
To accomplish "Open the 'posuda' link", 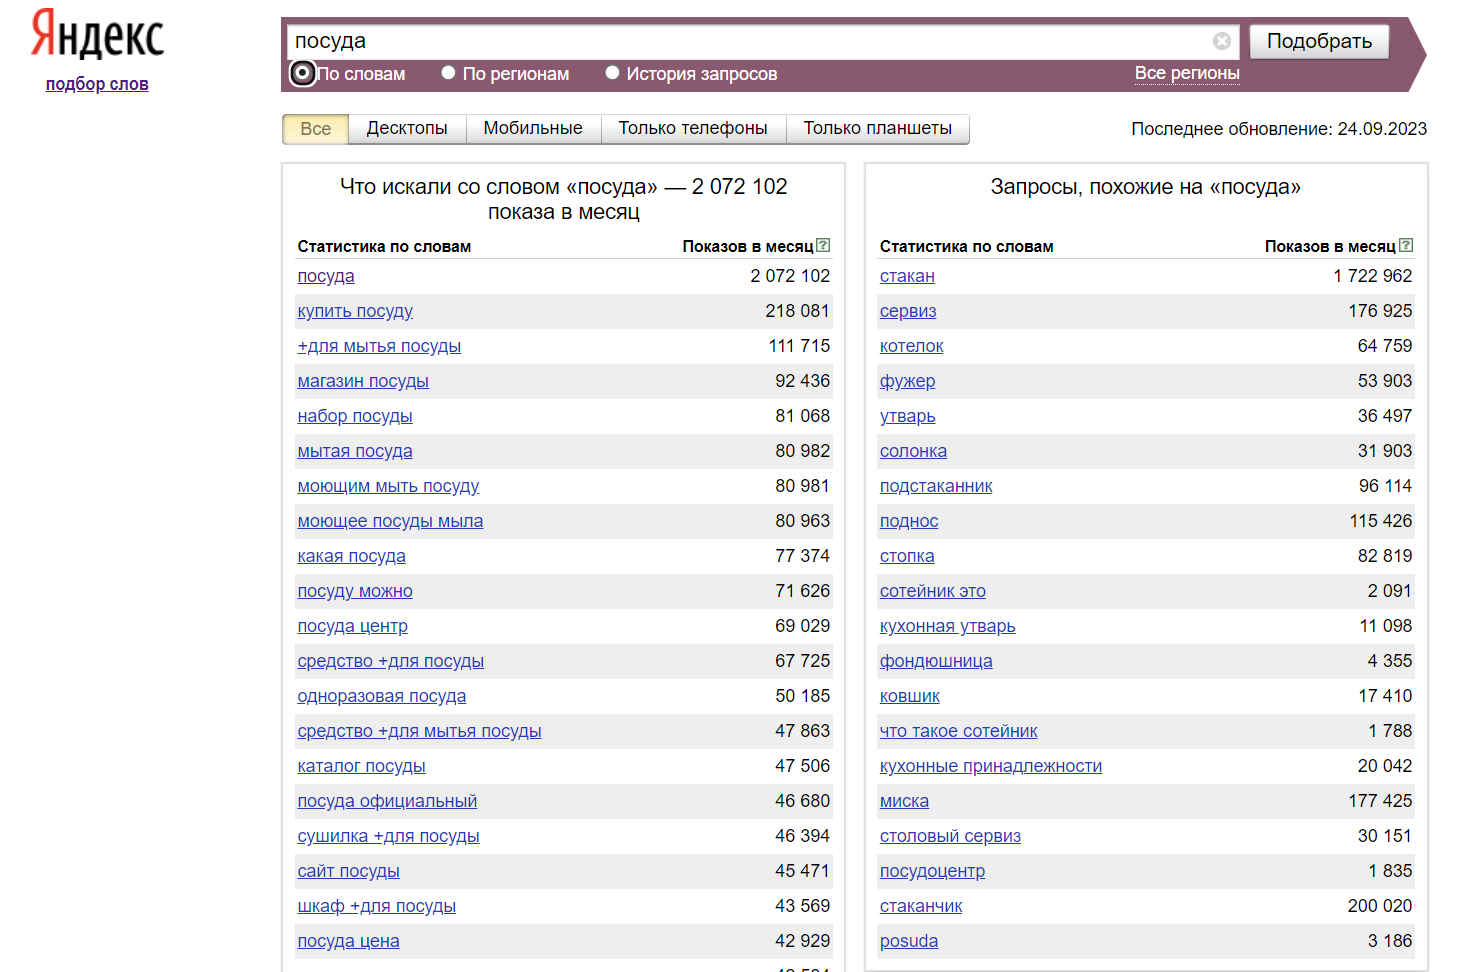I will [x=909, y=941].
